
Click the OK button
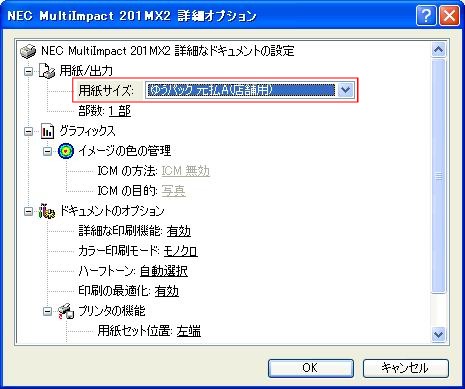(311, 368)
